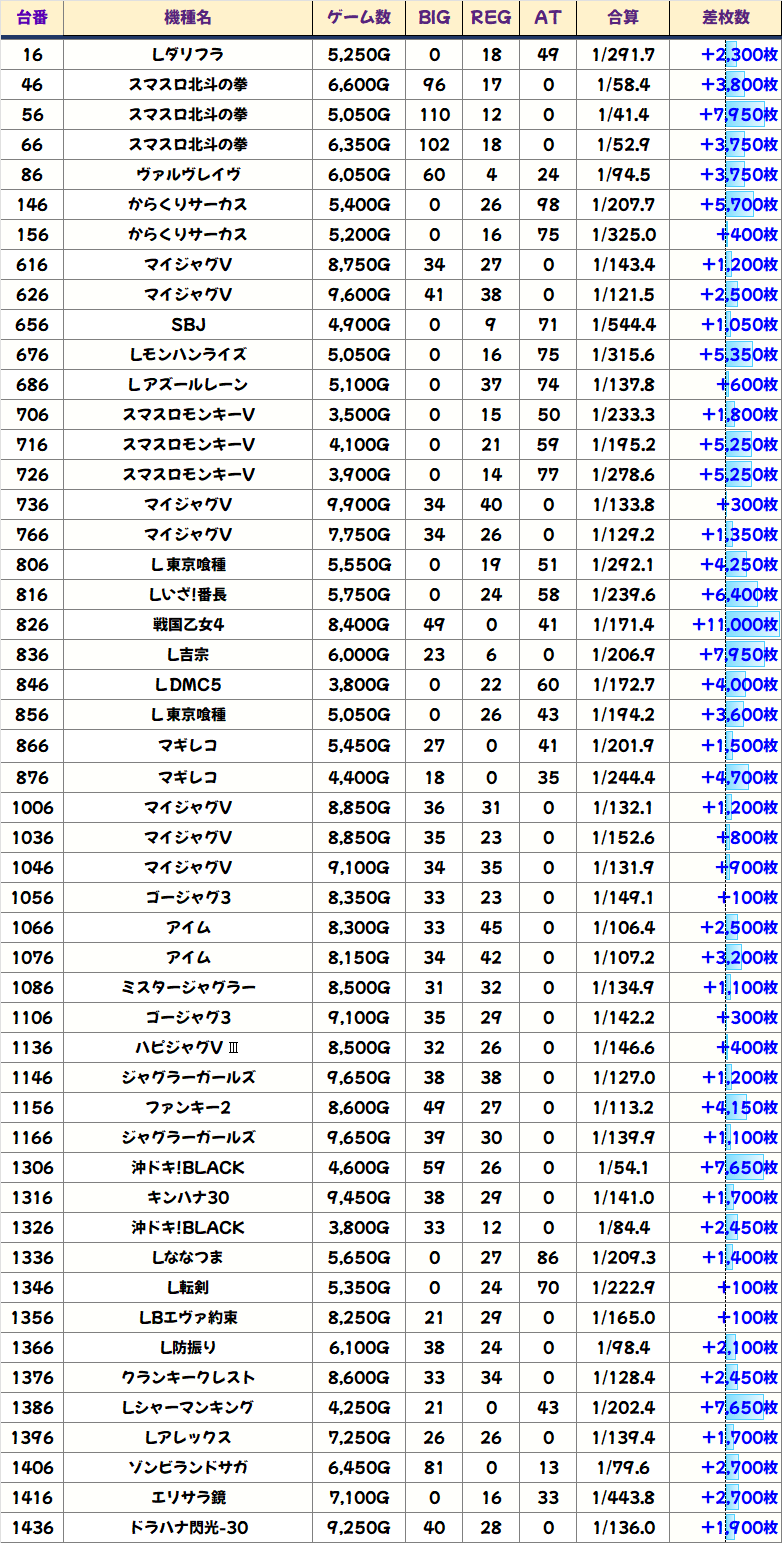Click L転剣 machine name
The width and height of the screenshot is (782, 1543).
pos(188,1288)
